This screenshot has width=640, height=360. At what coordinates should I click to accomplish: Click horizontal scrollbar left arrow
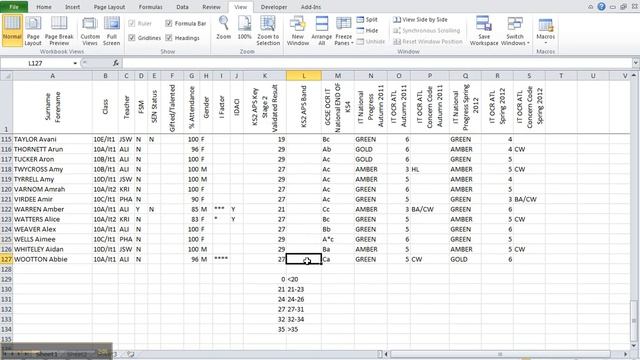coord(386,354)
